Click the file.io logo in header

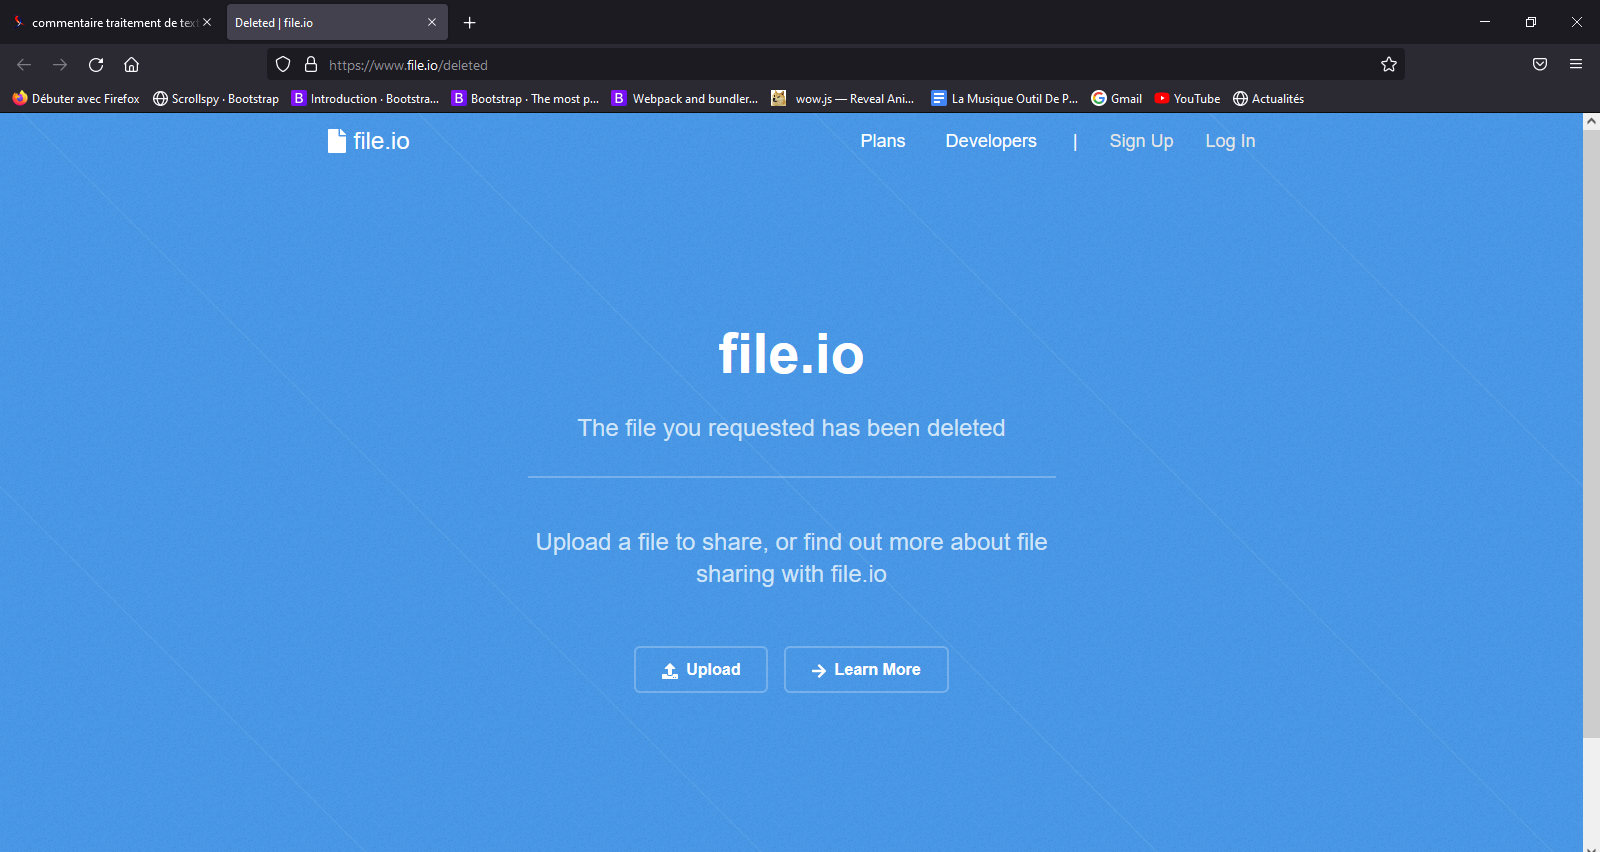[368, 141]
